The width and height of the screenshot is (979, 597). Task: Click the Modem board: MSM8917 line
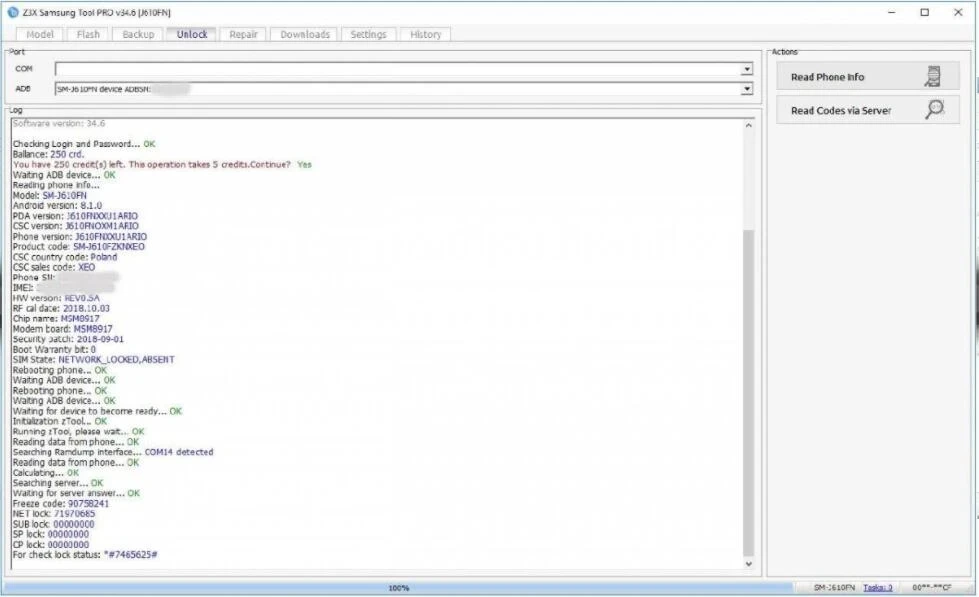pos(62,328)
